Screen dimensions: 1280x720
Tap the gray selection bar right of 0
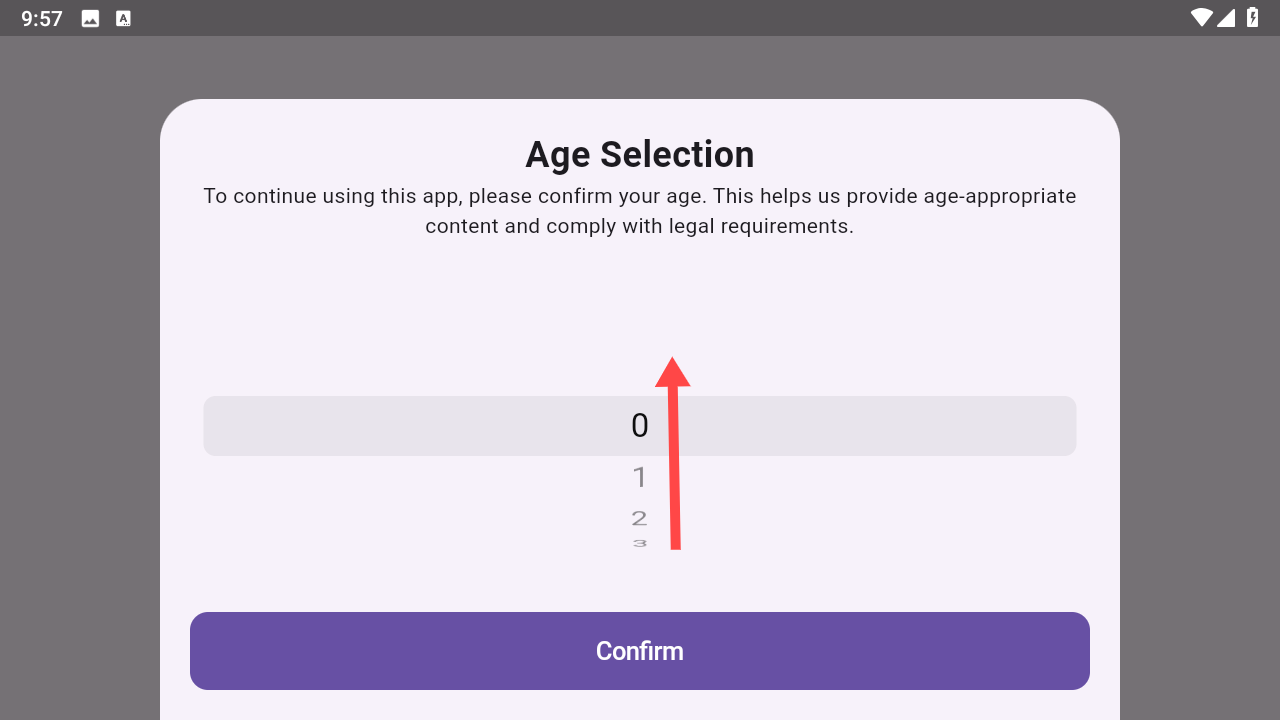[x=864, y=426]
